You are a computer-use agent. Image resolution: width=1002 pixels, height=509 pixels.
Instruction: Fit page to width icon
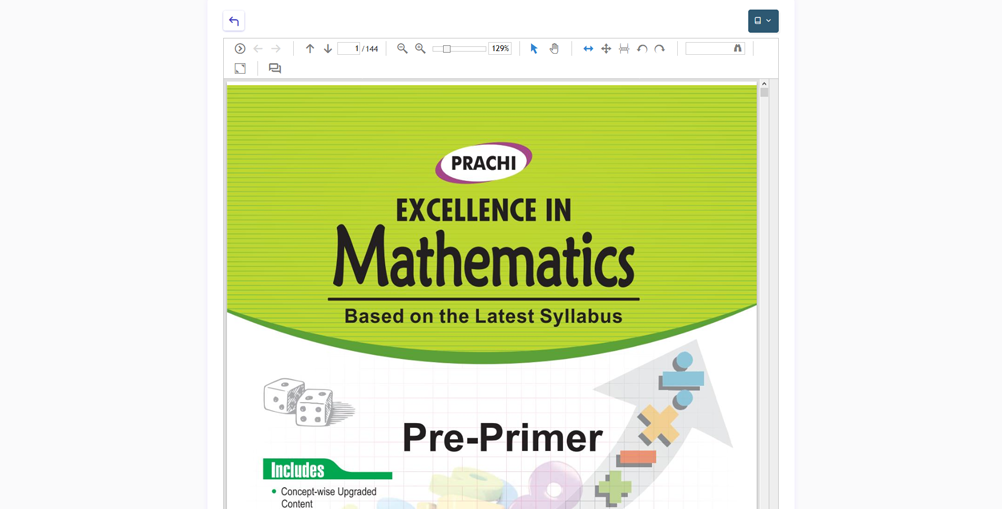pos(588,49)
